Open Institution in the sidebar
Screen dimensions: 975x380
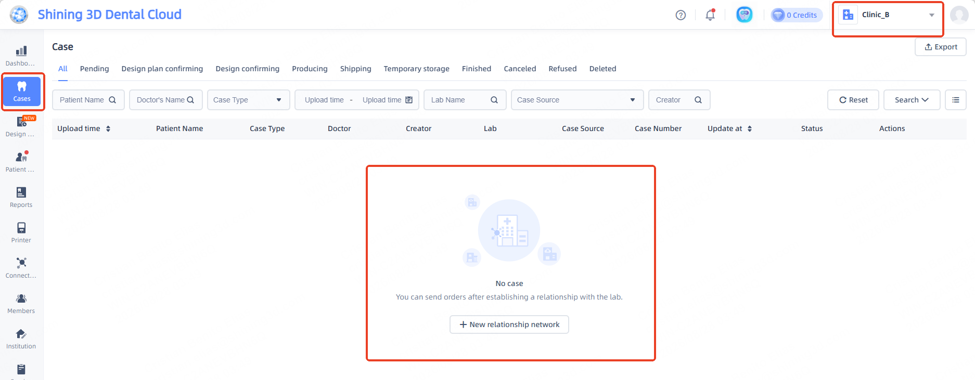(21, 339)
